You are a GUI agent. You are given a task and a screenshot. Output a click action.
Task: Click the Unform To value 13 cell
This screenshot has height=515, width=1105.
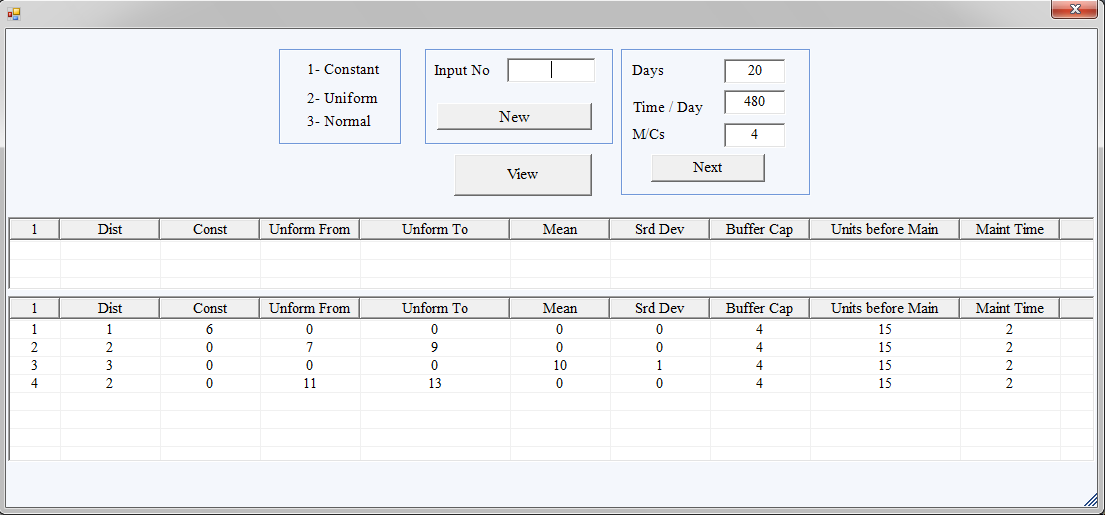[x=435, y=384]
